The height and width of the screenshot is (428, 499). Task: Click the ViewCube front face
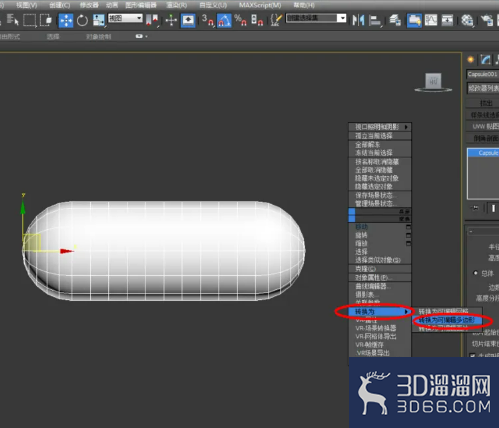pyautogui.click(x=433, y=81)
